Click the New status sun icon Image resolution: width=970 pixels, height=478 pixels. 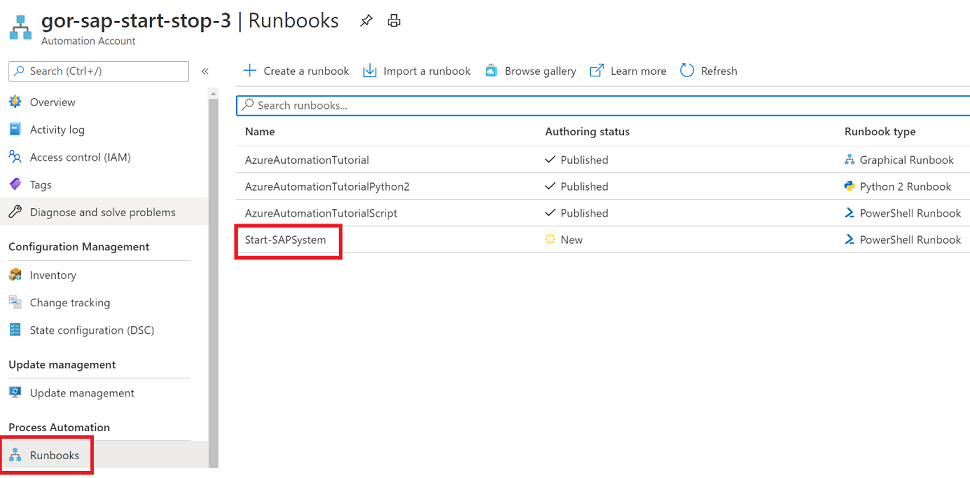pos(550,239)
